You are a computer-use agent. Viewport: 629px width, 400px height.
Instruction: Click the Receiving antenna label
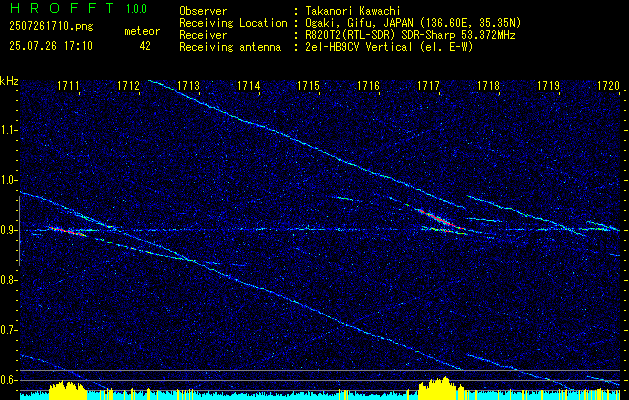pyautogui.click(x=230, y=47)
